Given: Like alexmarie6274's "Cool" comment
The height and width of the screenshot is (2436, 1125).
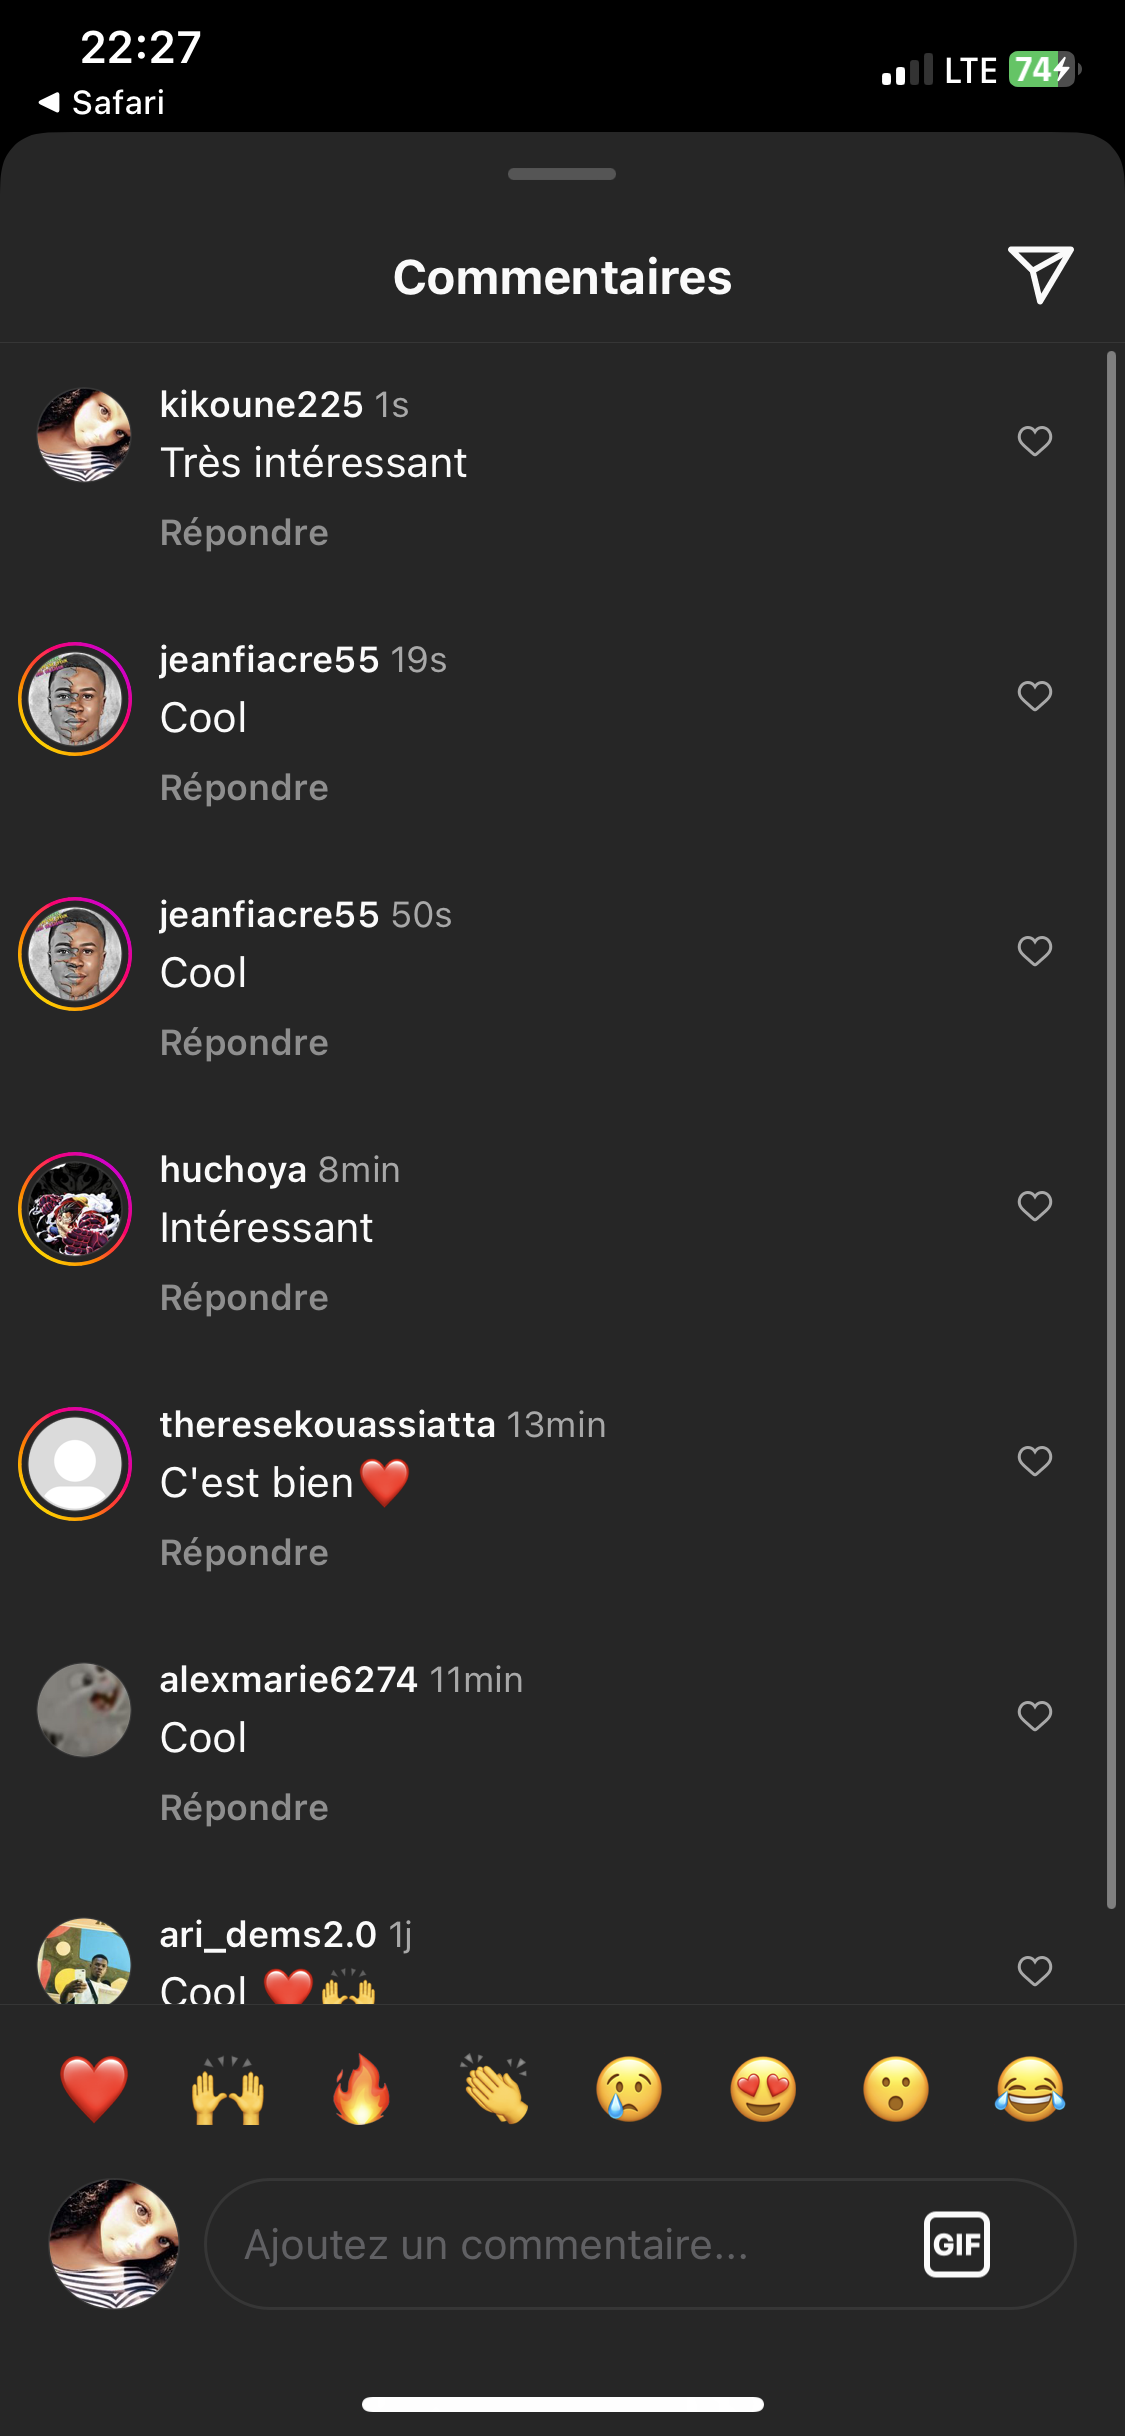Looking at the screenshot, I should pyautogui.click(x=1035, y=1716).
